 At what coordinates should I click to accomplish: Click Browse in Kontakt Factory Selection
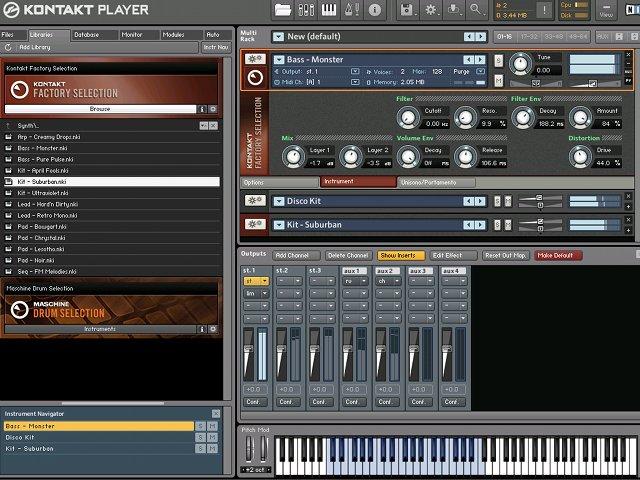(x=100, y=109)
